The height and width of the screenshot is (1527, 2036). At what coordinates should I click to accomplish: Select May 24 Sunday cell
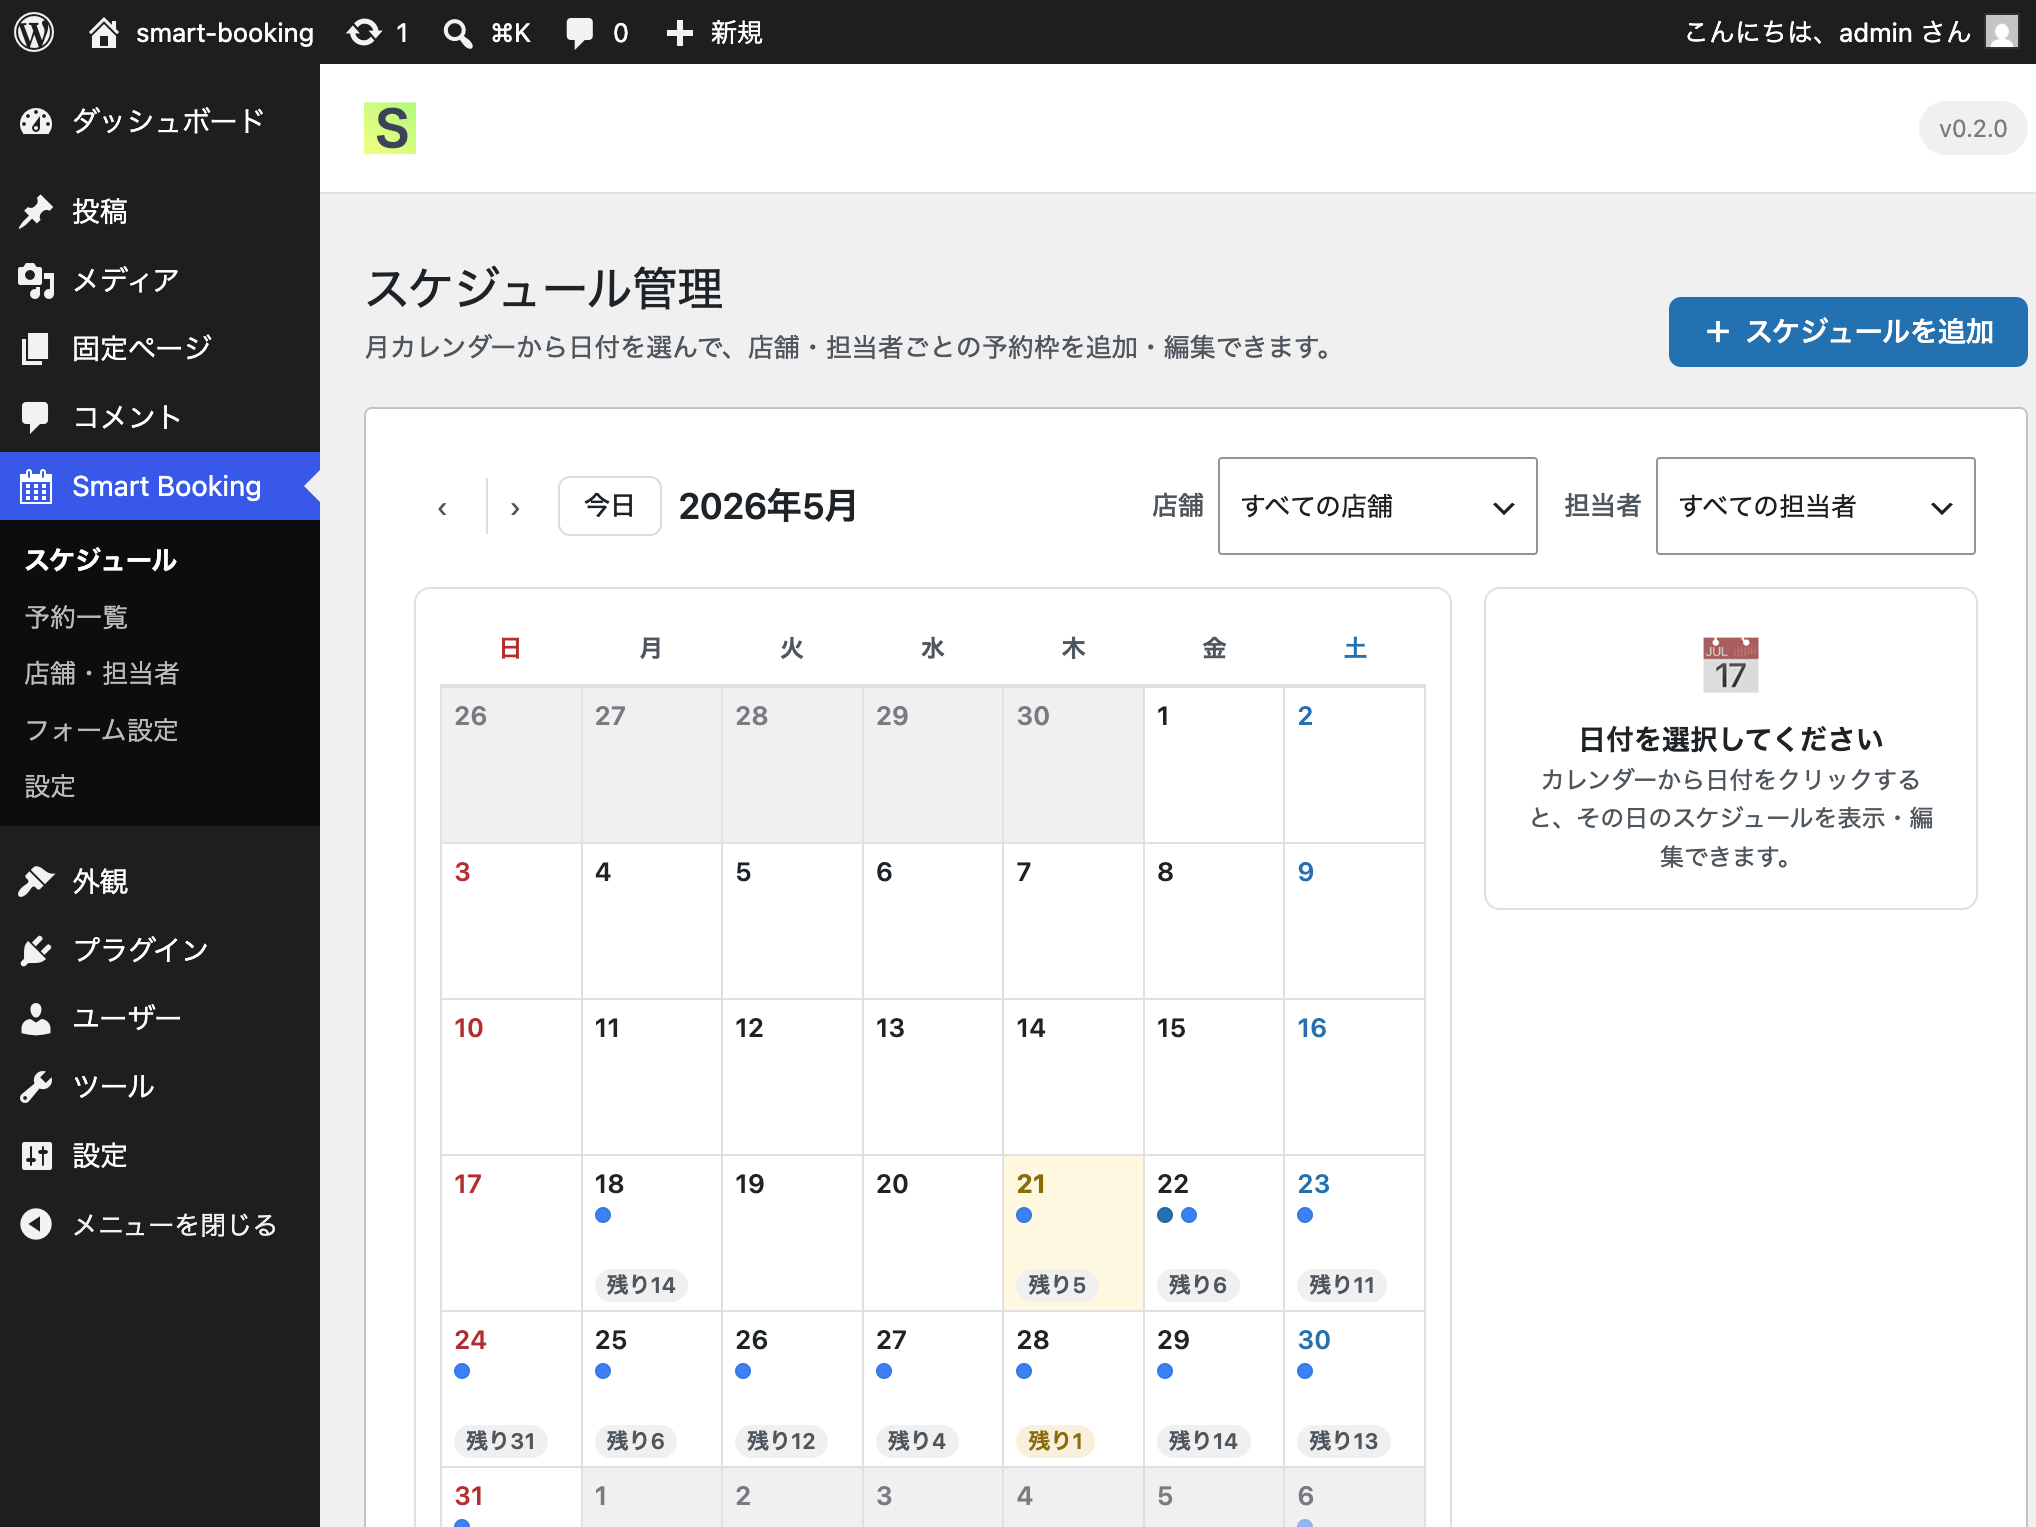(511, 1389)
